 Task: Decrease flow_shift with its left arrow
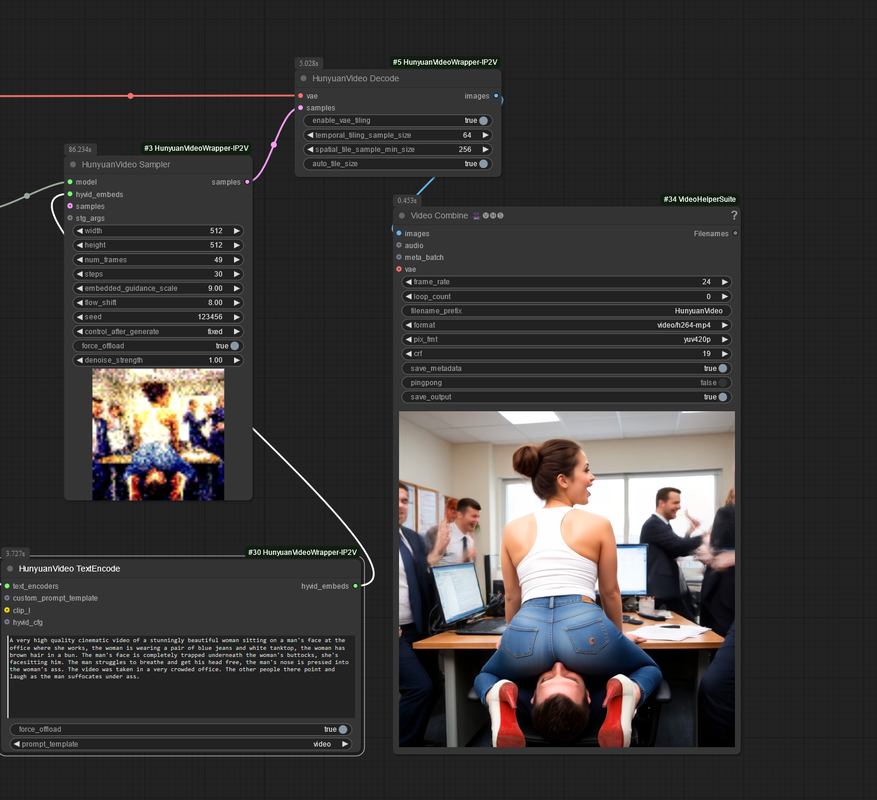tap(80, 303)
